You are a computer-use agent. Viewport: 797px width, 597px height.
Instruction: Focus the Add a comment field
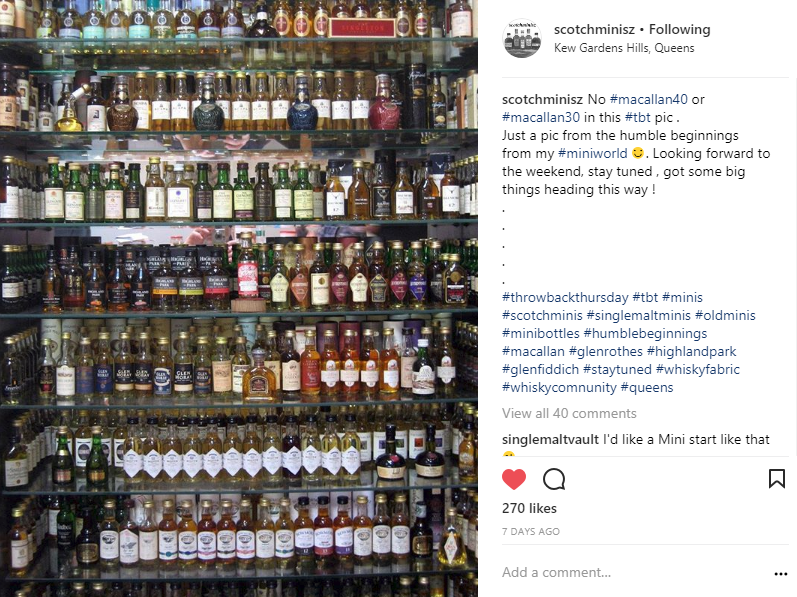click(635, 573)
